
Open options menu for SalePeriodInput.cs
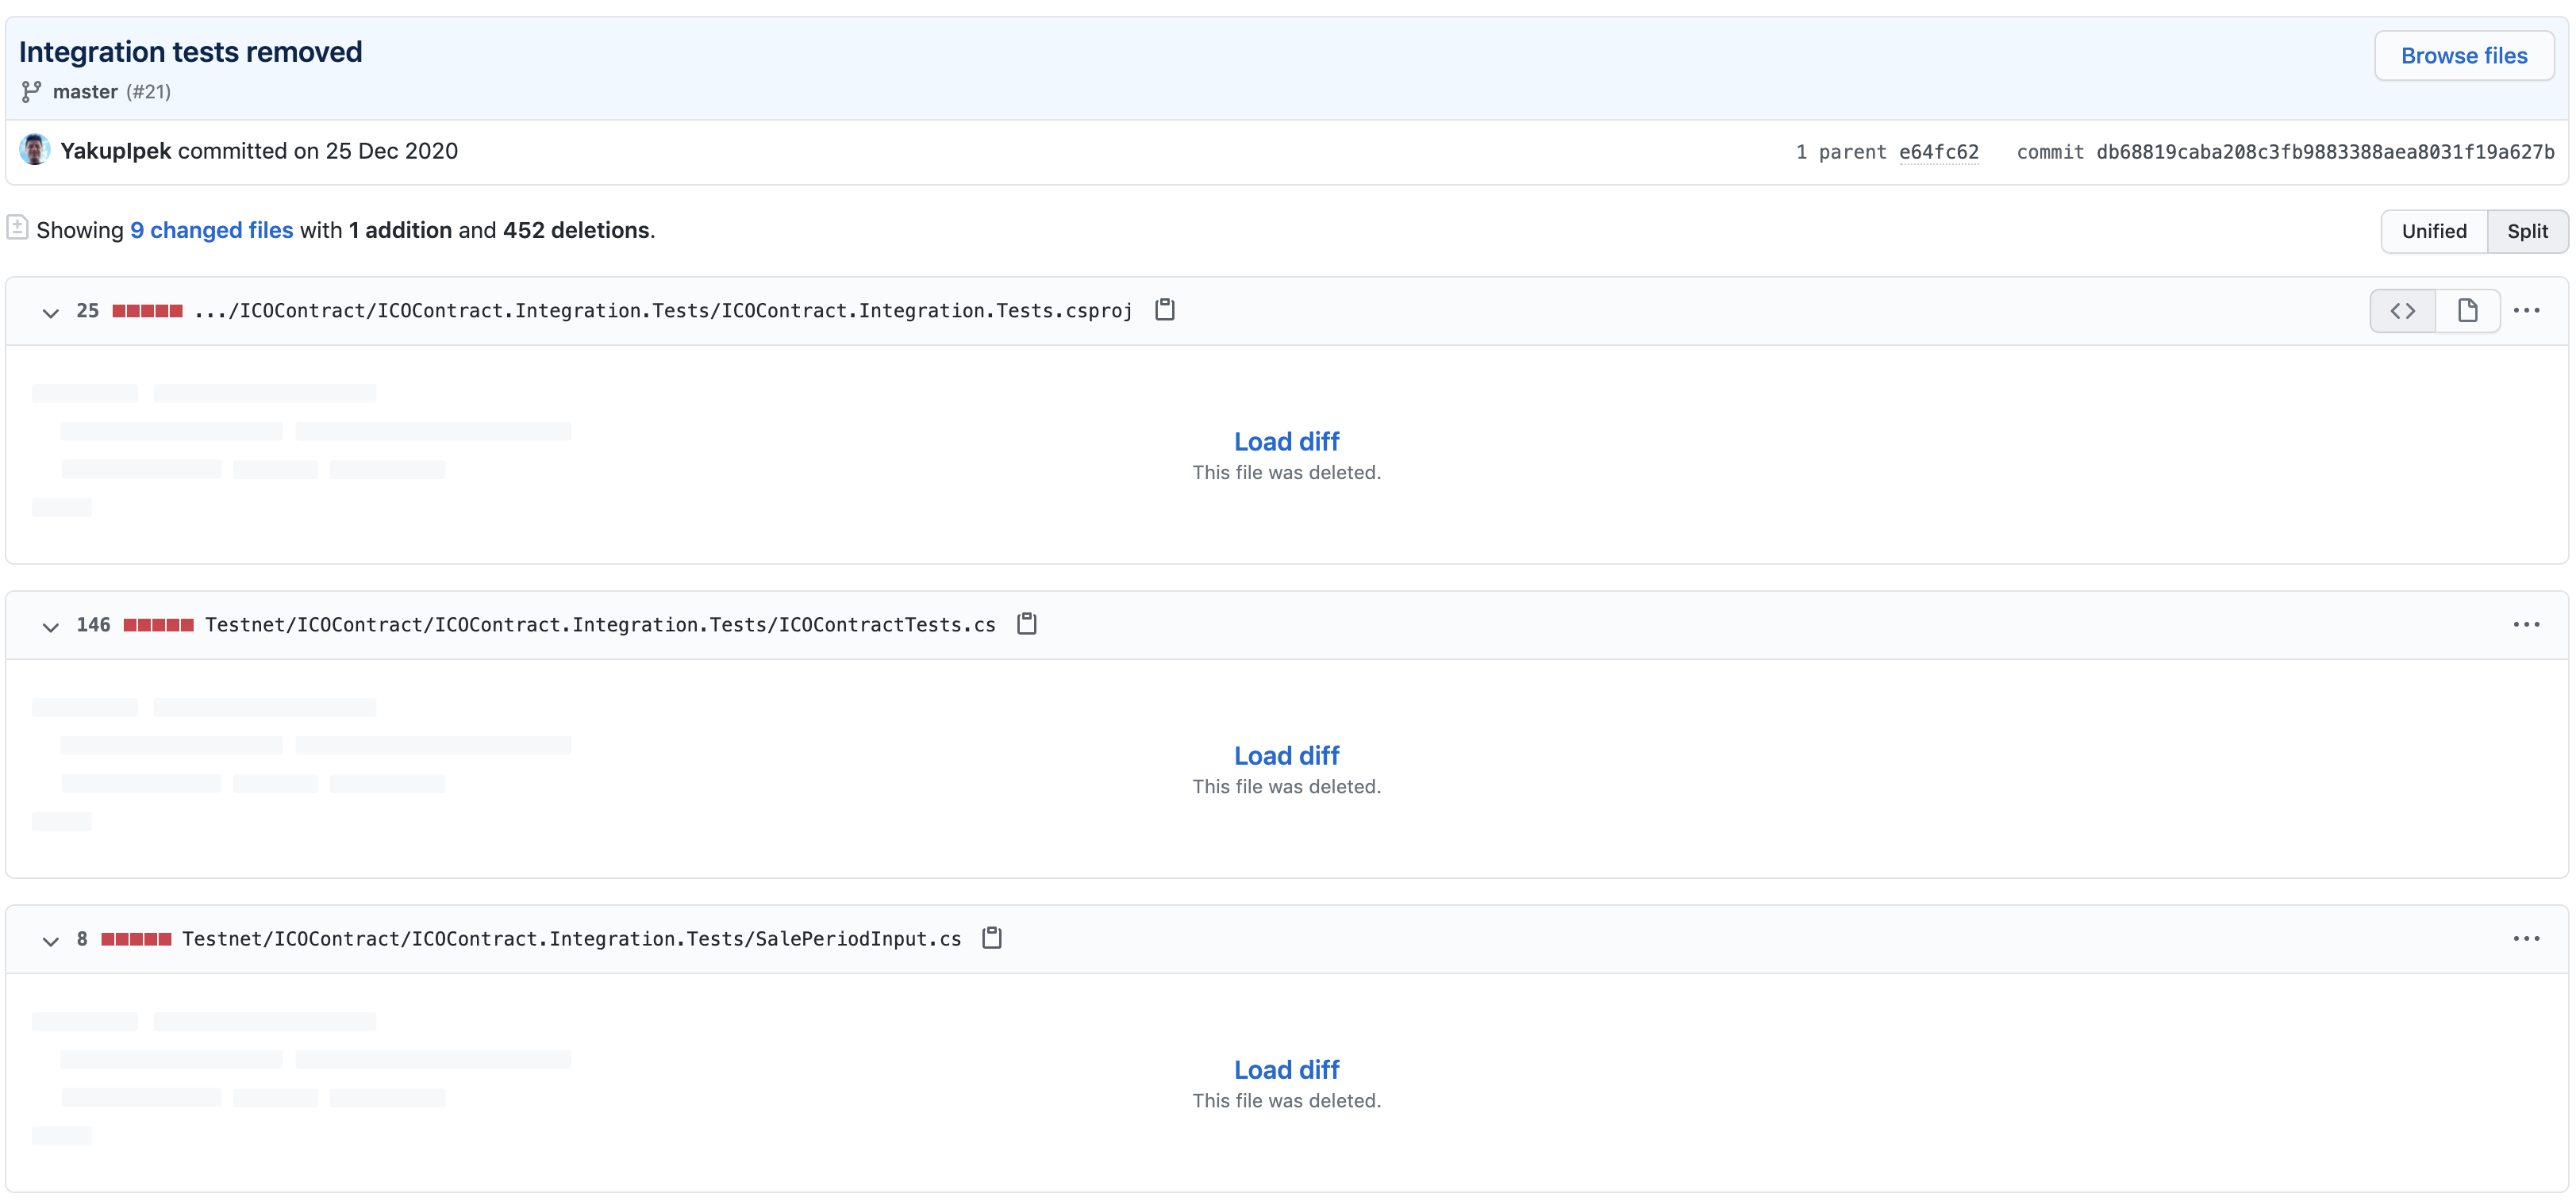2526,939
